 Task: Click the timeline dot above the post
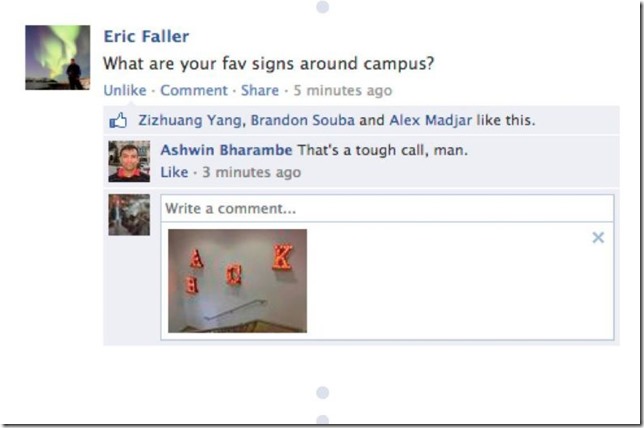(x=322, y=7)
